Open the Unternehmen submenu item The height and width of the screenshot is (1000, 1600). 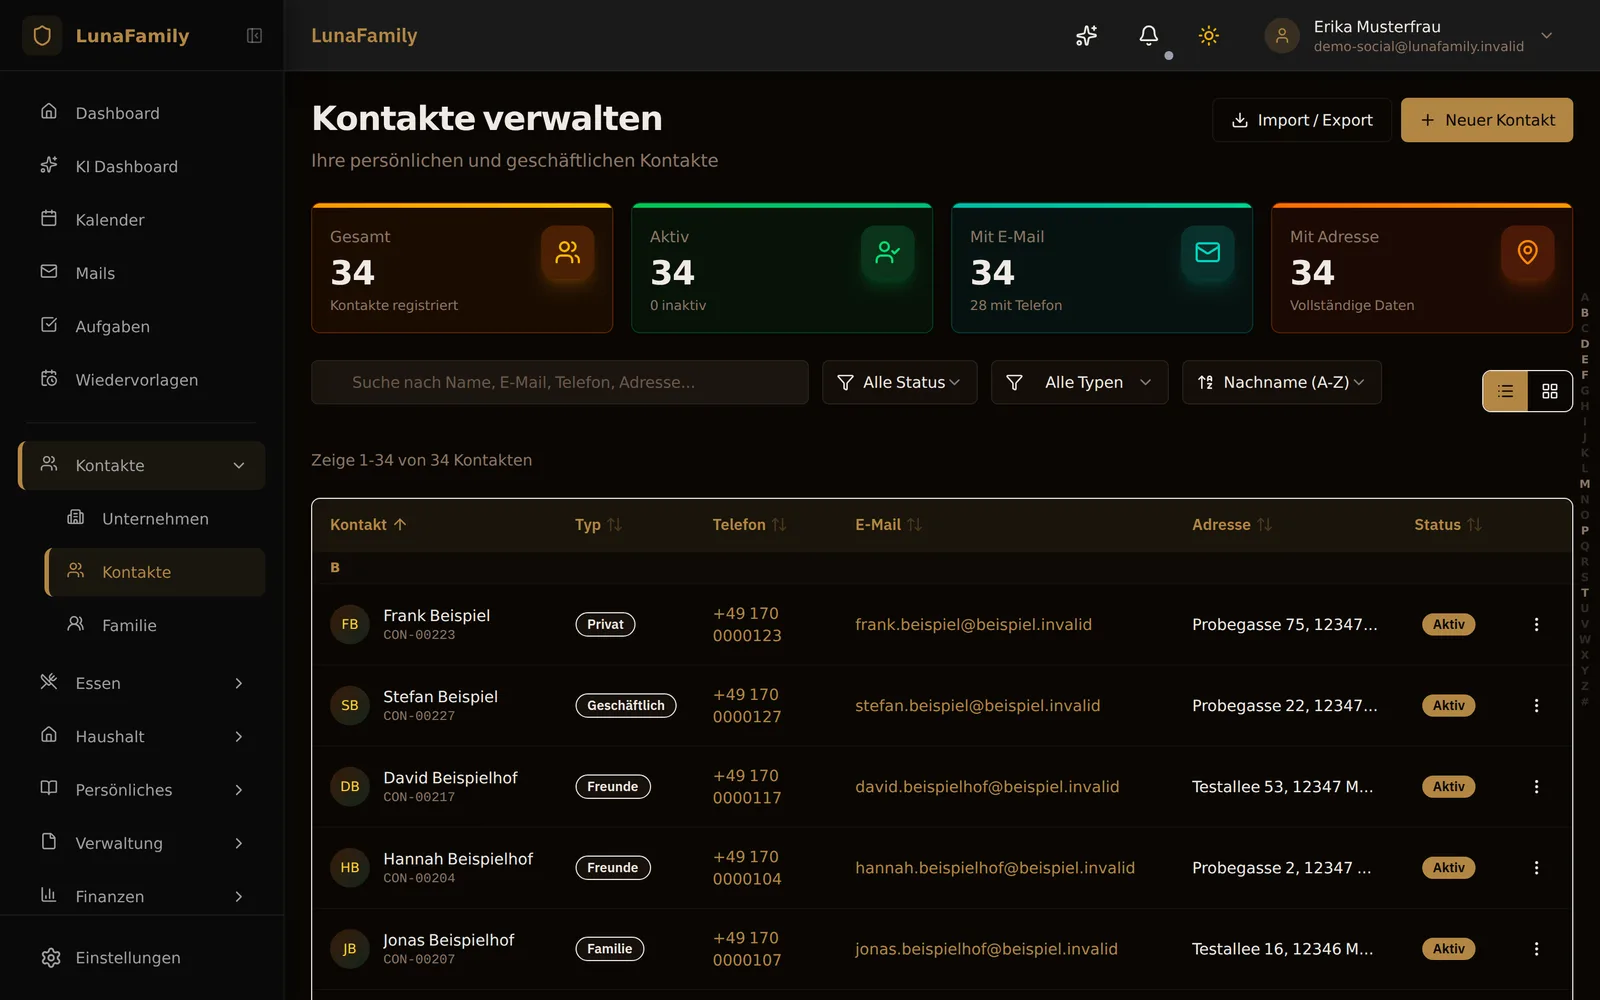pyautogui.click(x=155, y=519)
